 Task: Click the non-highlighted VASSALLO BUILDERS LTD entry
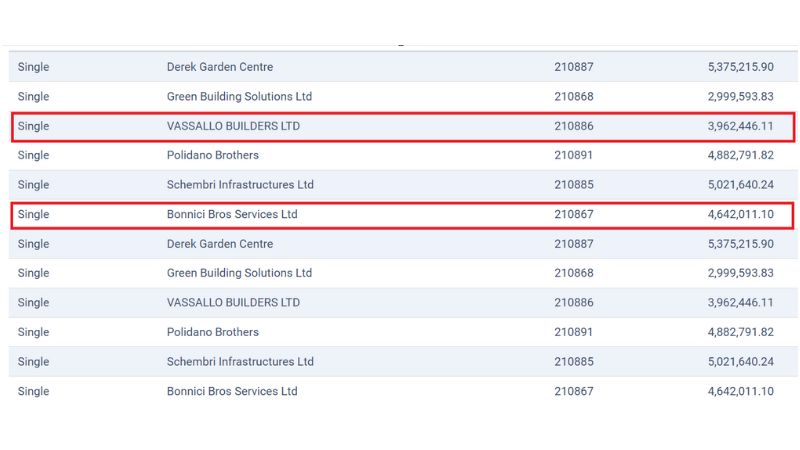[x=233, y=303]
